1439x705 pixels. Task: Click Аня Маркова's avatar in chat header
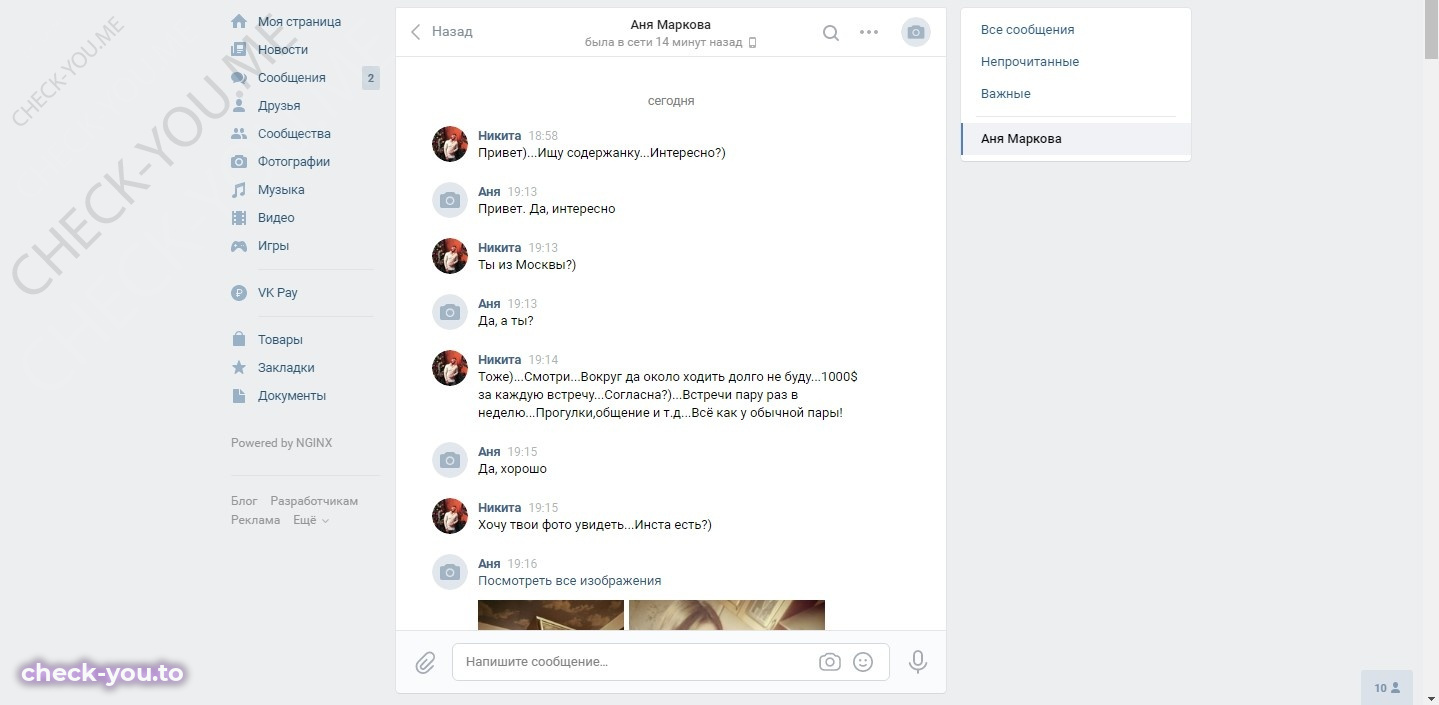[915, 32]
